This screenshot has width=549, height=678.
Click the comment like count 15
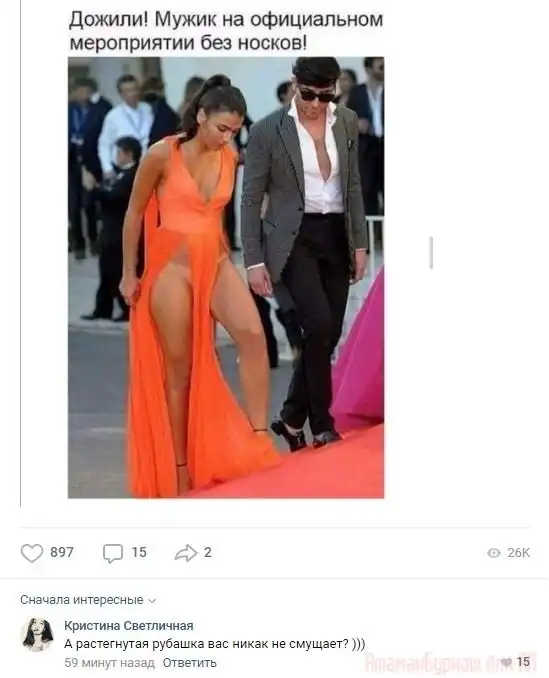pos(523,662)
